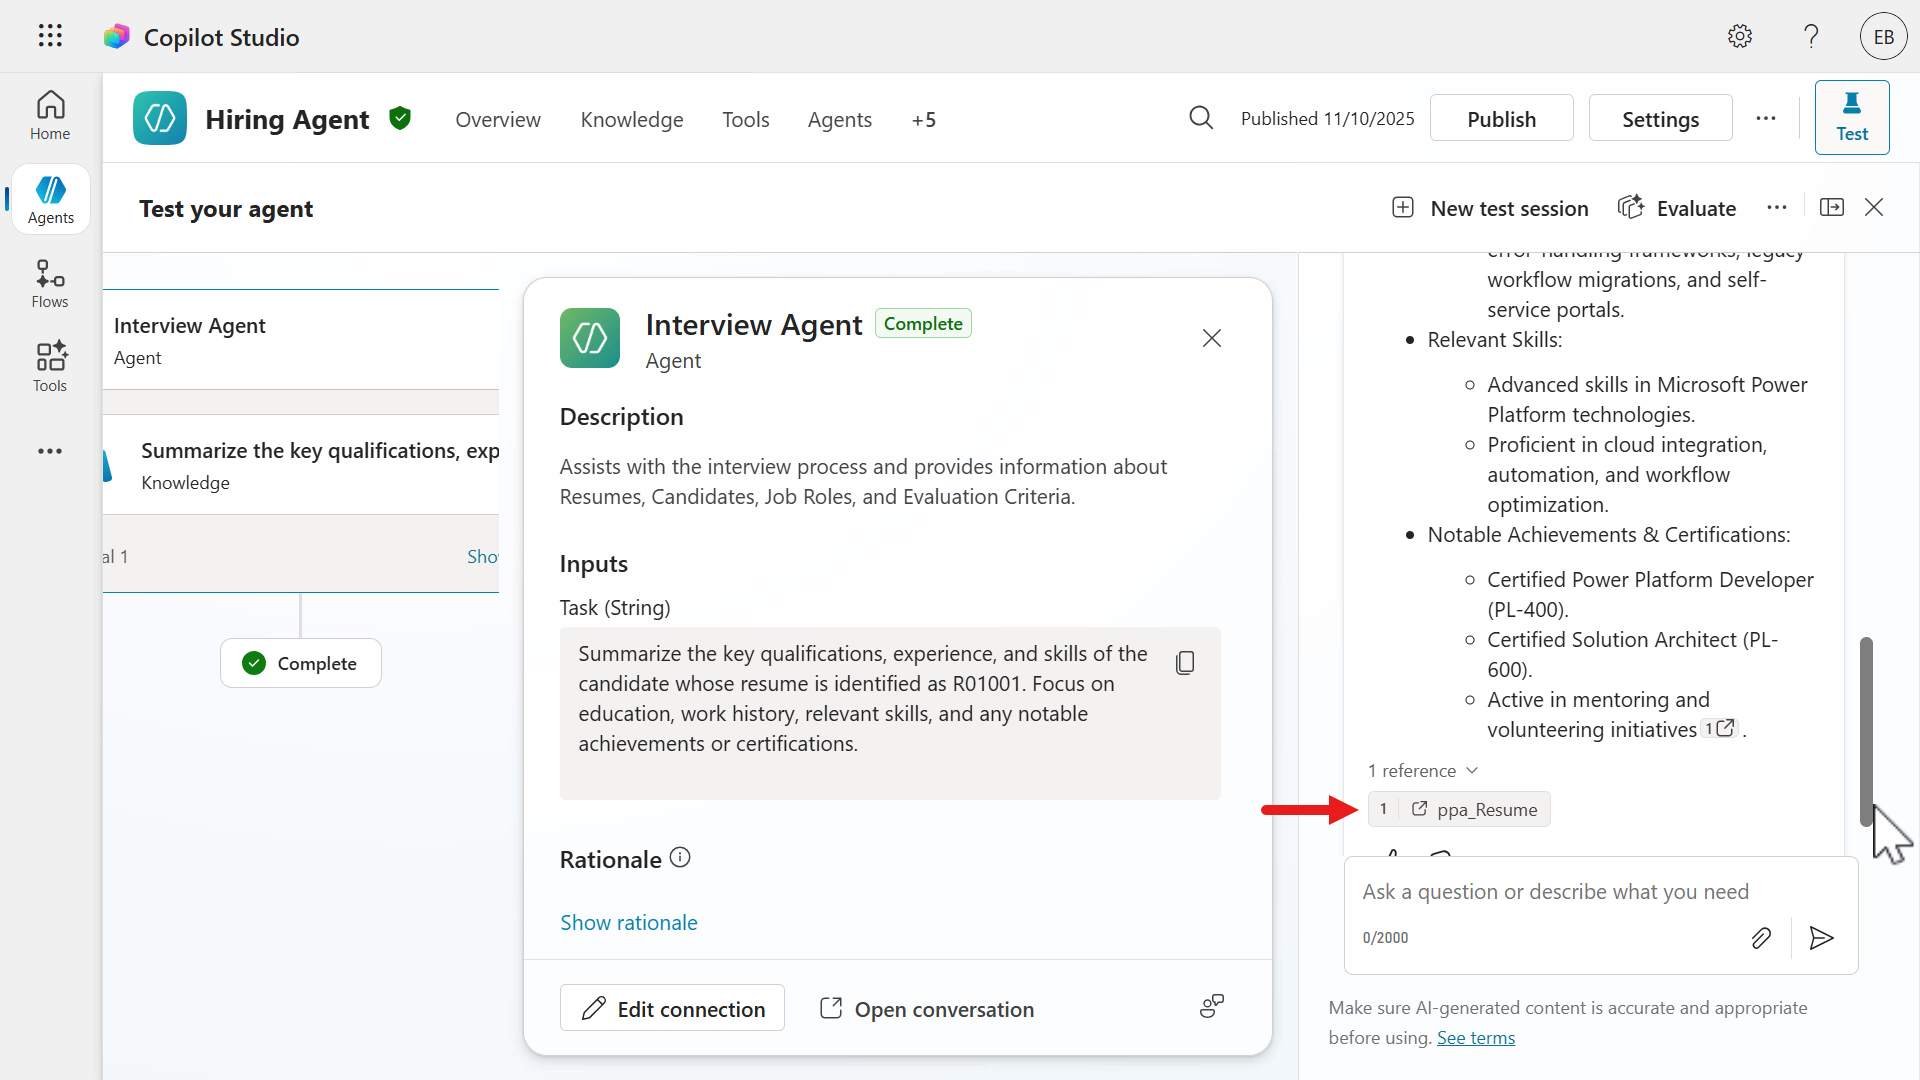This screenshot has width=1920, height=1080.
Task: Copy the Task input text
Action: [1185, 663]
